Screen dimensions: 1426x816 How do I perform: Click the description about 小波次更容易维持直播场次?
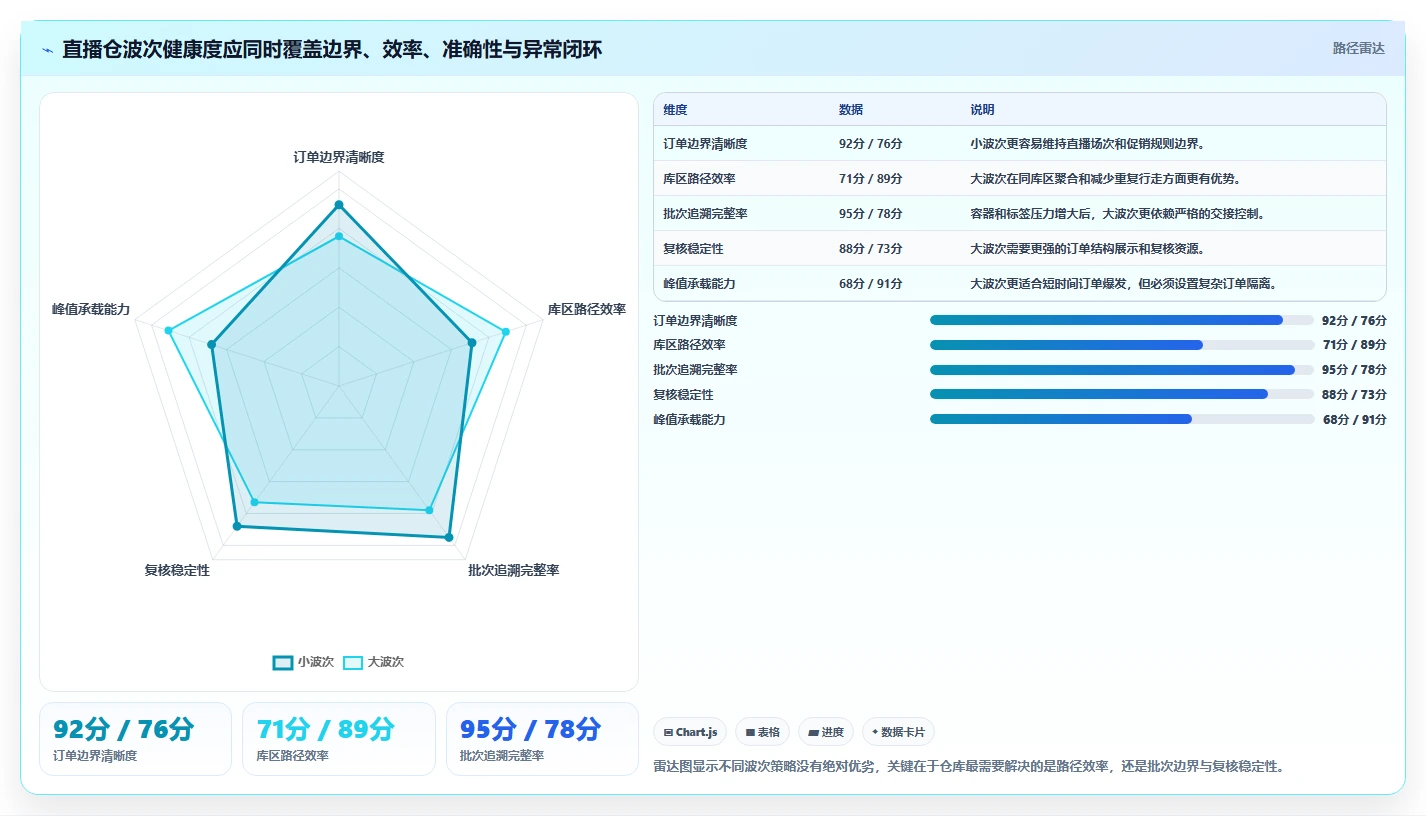[1088, 144]
